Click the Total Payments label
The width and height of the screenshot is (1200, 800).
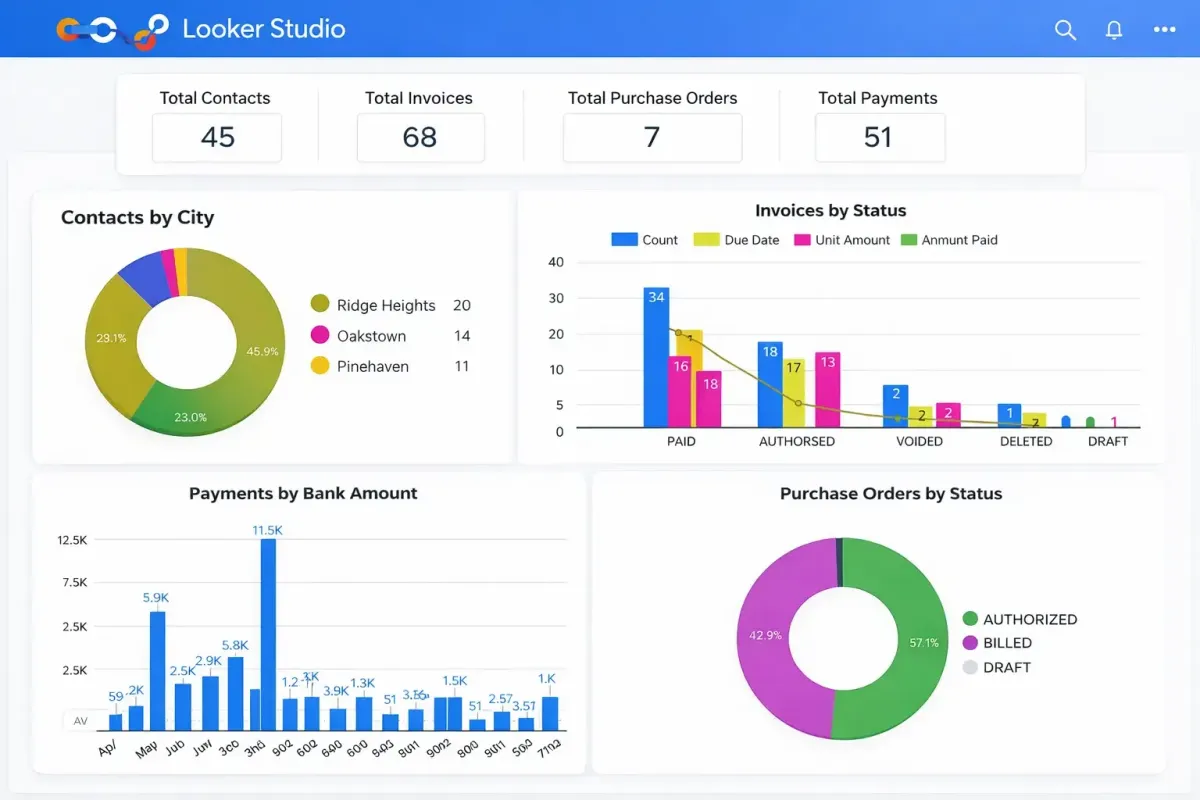tap(878, 98)
